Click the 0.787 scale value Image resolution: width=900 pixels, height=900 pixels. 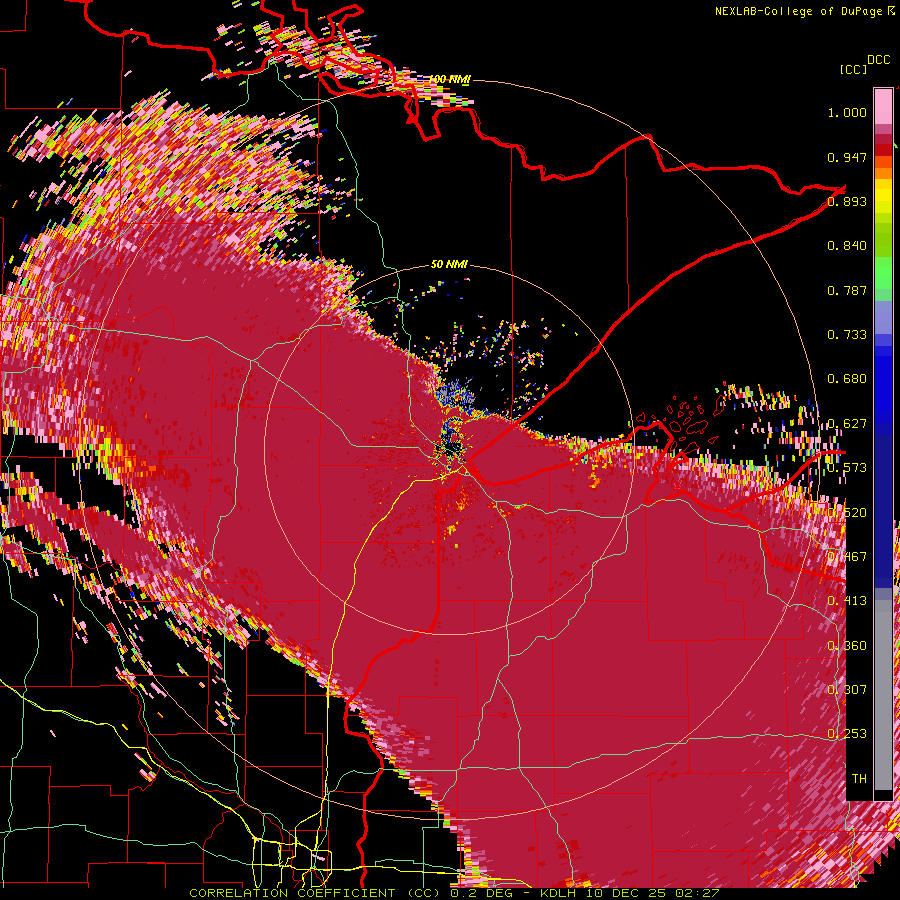(x=847, y=290)
